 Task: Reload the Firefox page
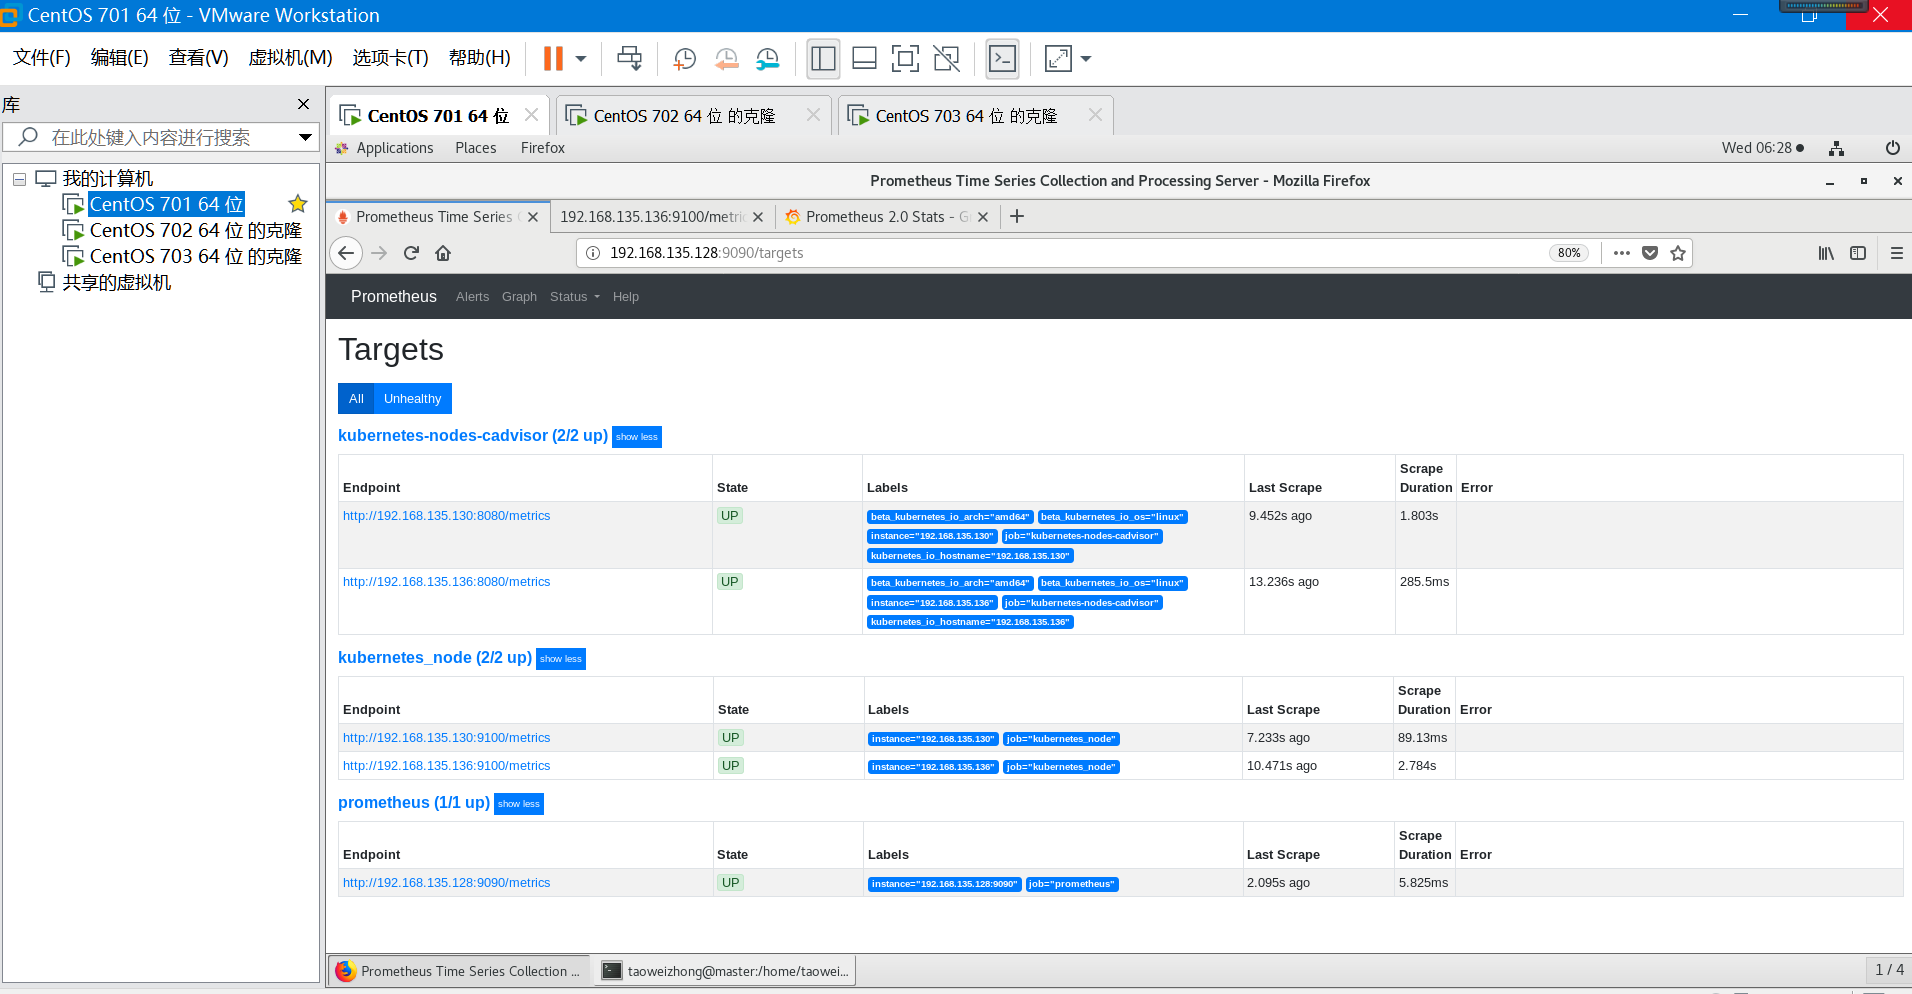click(x=411, y=253)
